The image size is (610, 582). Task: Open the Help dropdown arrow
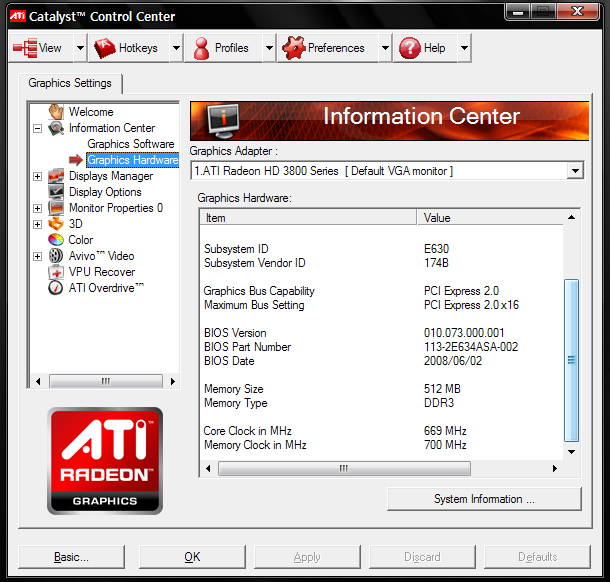(464, 48)
